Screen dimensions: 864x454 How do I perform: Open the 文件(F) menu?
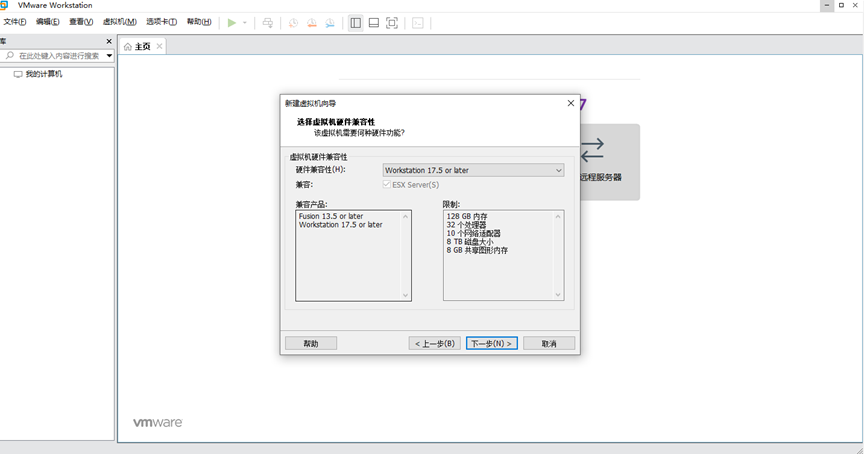click(15, 22)
